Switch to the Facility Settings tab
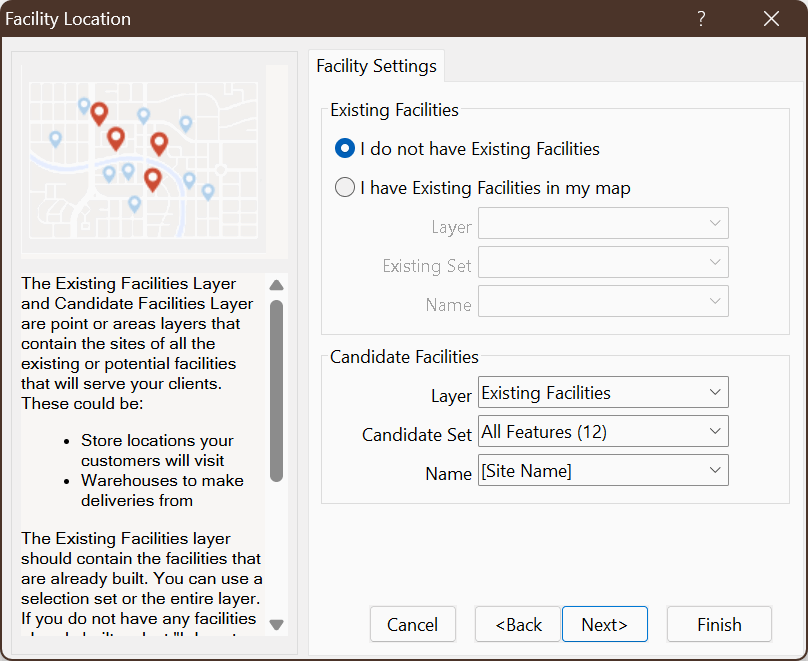The image size is (808, 661). [x=376, y=66]
